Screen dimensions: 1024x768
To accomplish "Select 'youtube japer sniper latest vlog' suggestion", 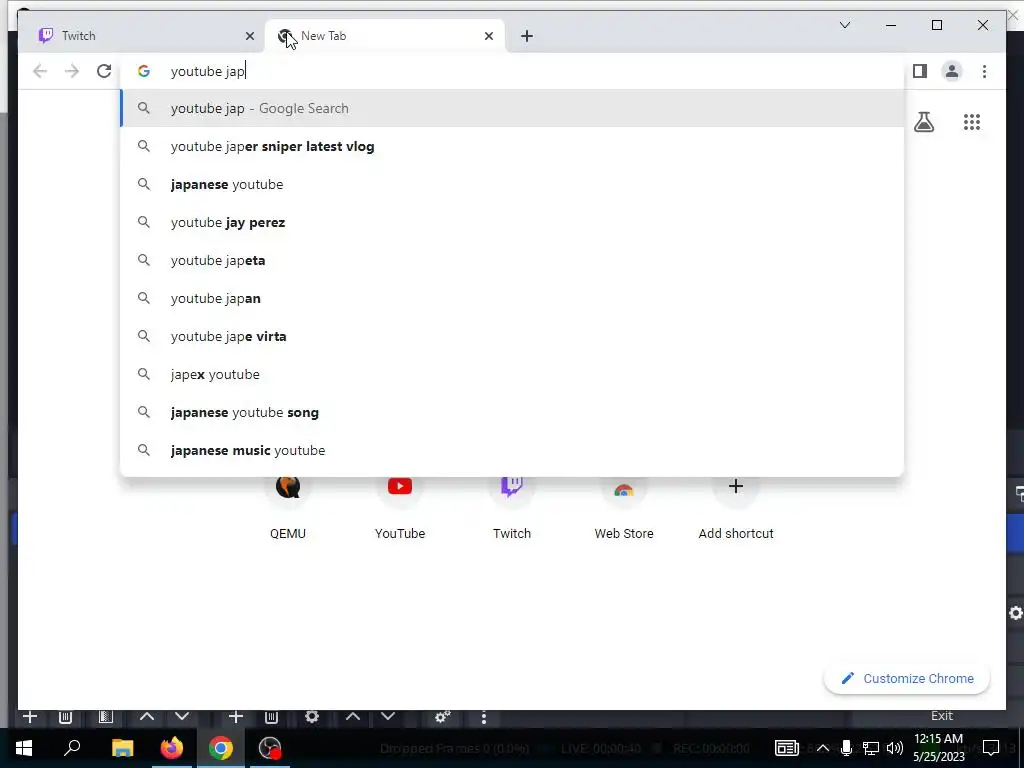I will pyautogui.click(x=512, y=146).
